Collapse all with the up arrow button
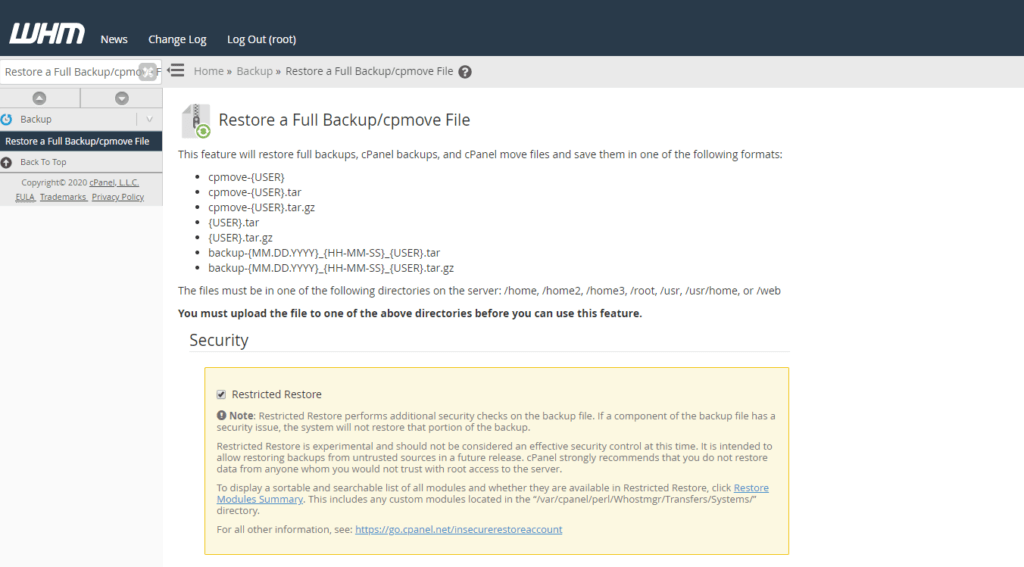 click(x=39, y=98)
